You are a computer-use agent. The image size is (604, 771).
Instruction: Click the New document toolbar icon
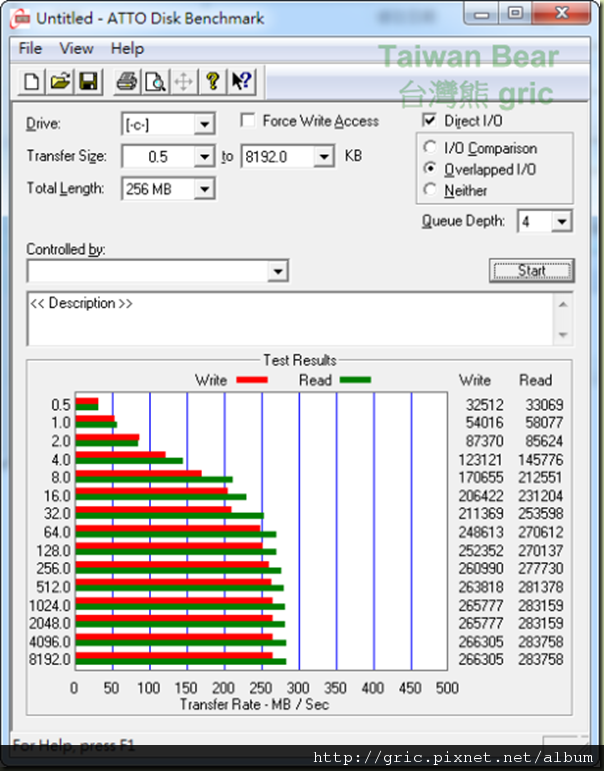(31, 81)
